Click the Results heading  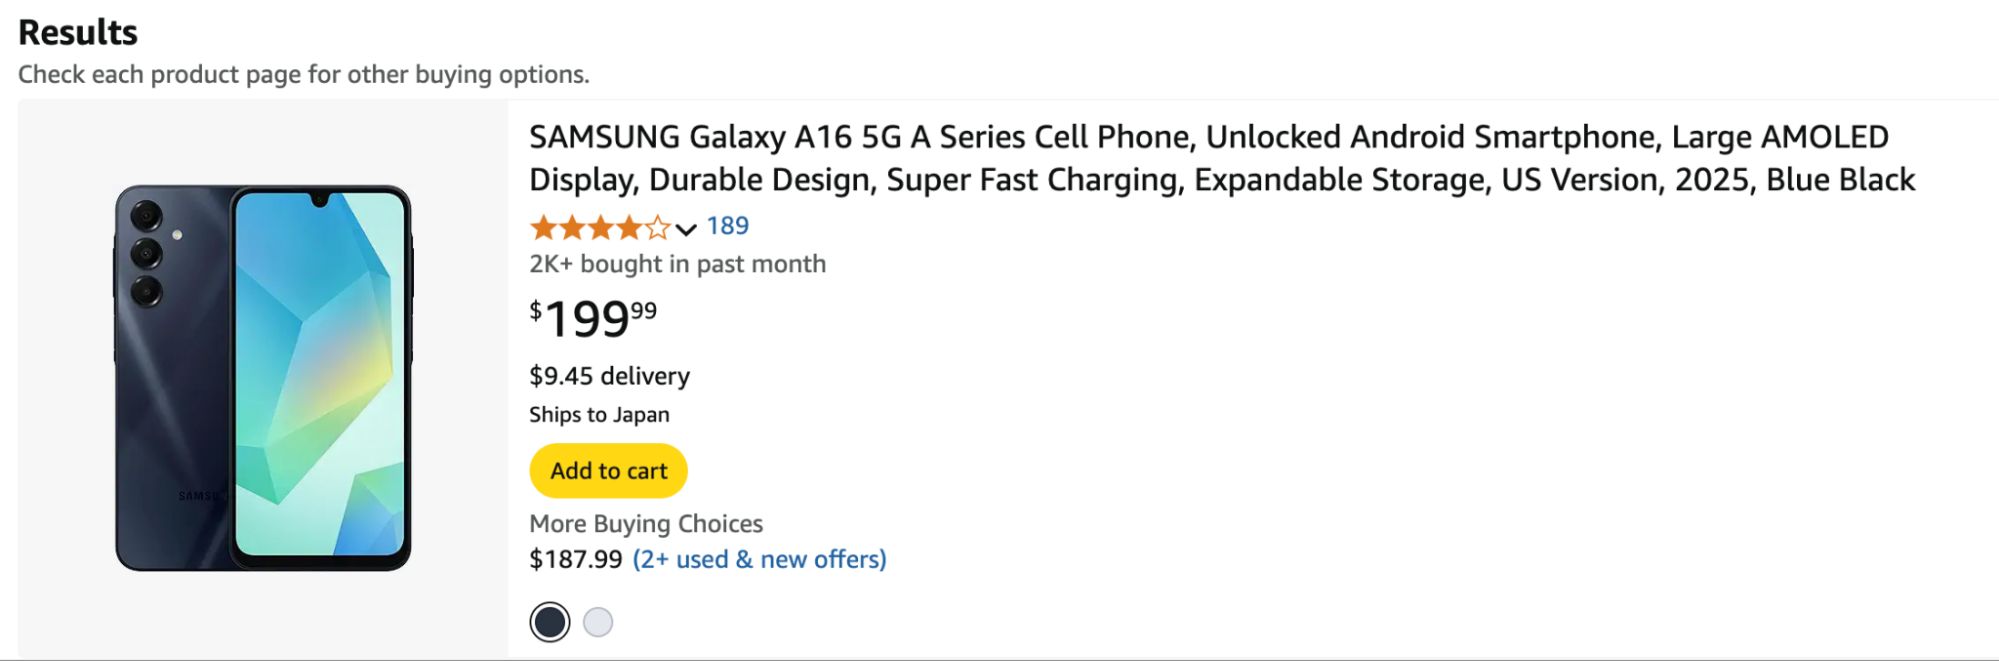point(78,32)
